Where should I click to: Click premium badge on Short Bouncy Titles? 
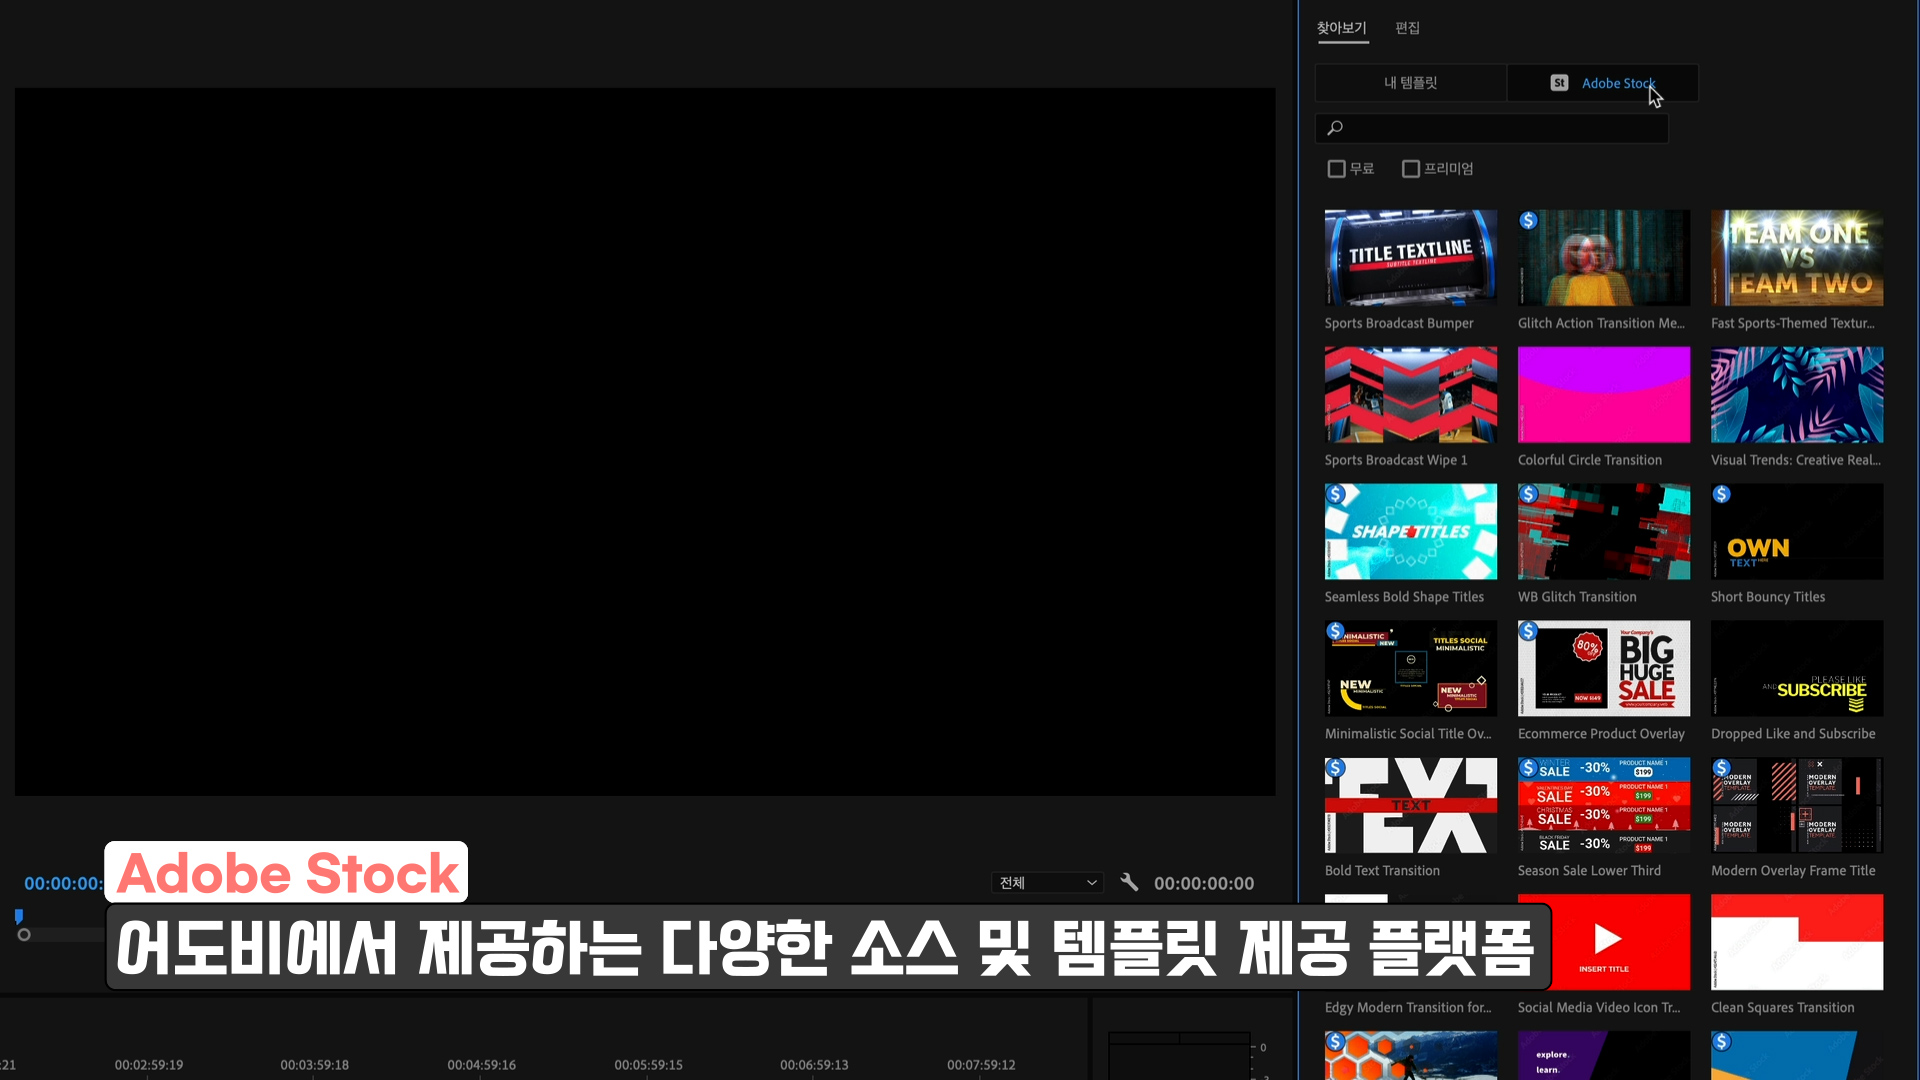point(1721,494)
